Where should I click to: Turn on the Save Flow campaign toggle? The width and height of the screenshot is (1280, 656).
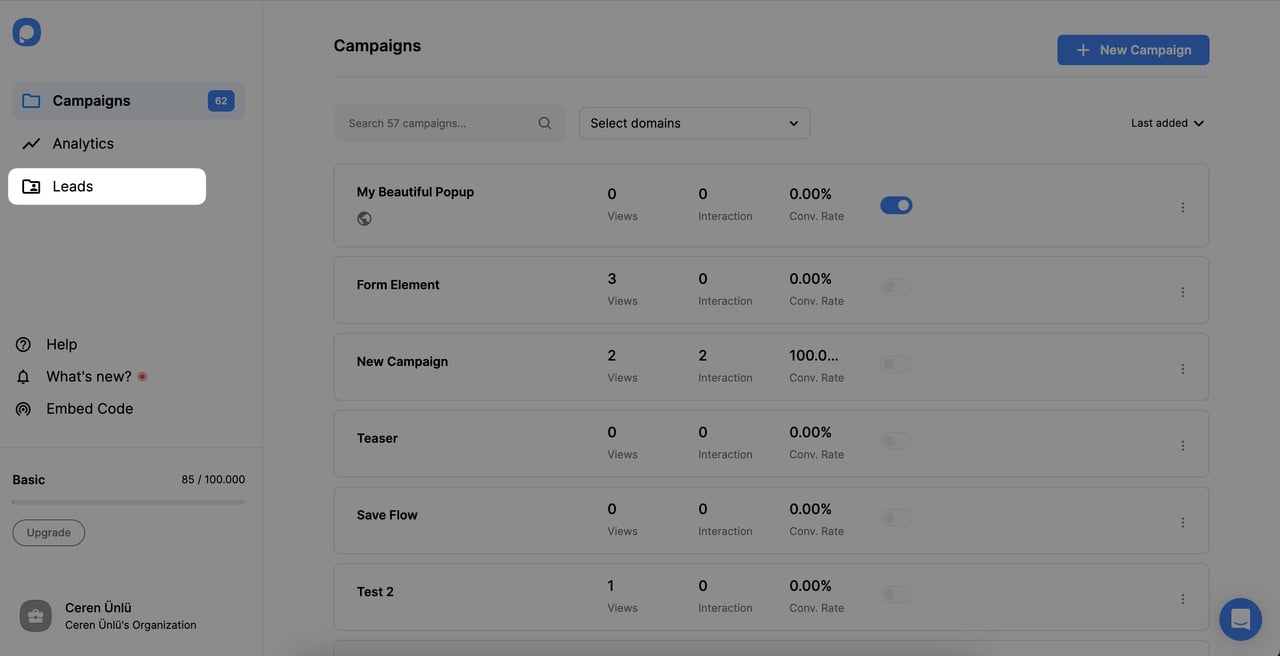click(x=896, y=518)
